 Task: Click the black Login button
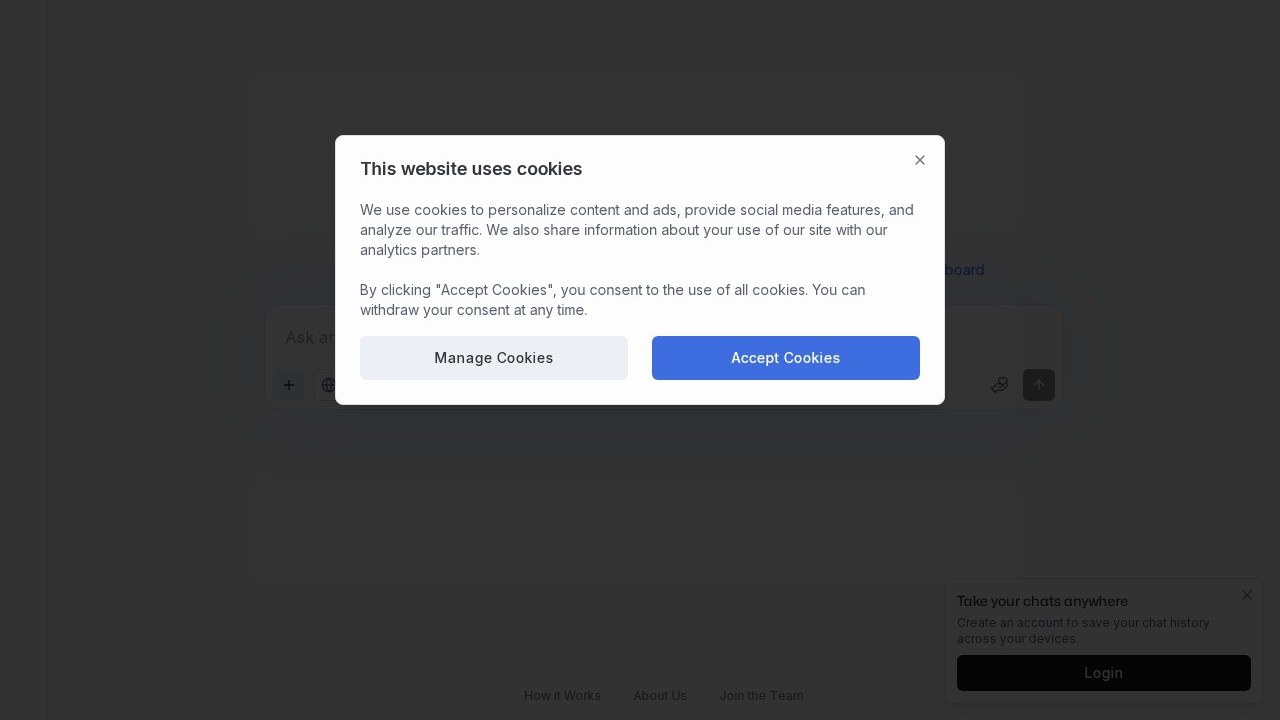tap(1103, 673)
